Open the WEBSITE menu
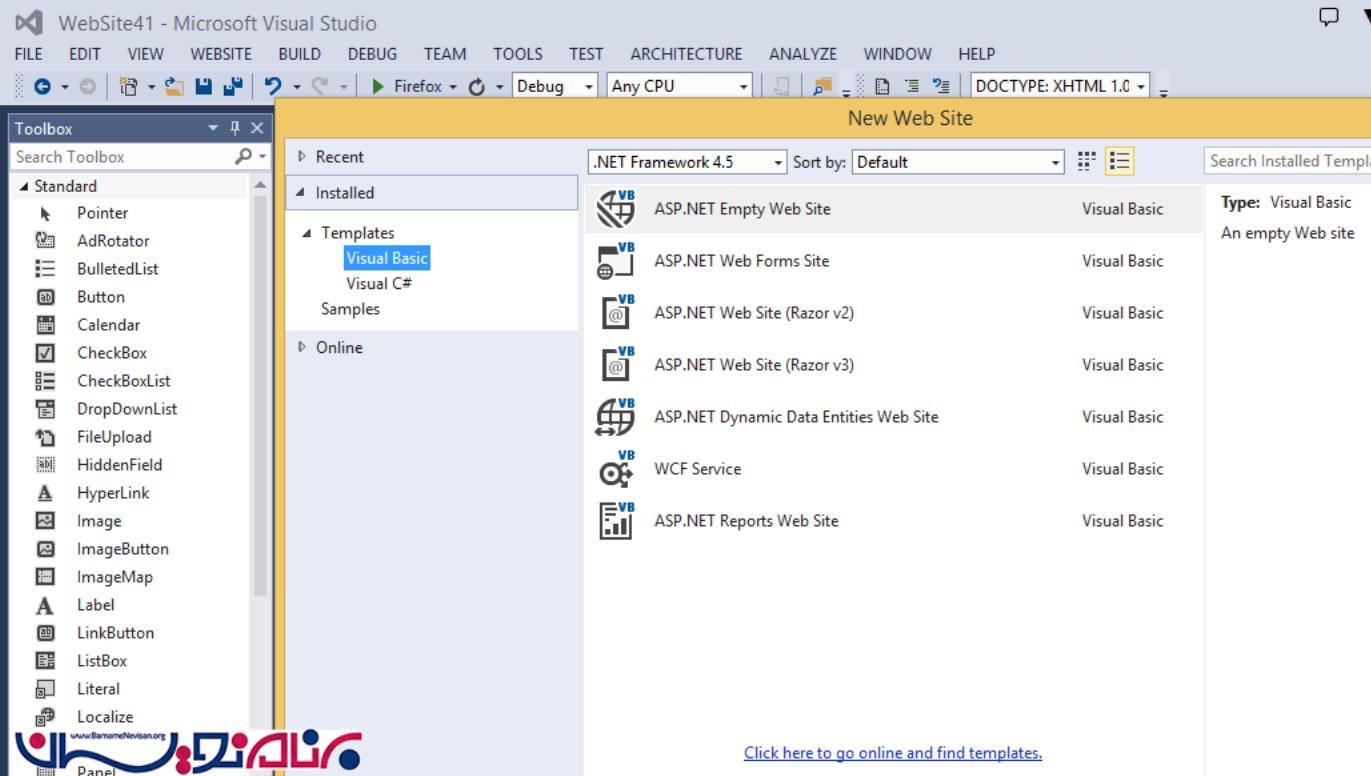This screenshot has height=776, width=1371. 221,54
